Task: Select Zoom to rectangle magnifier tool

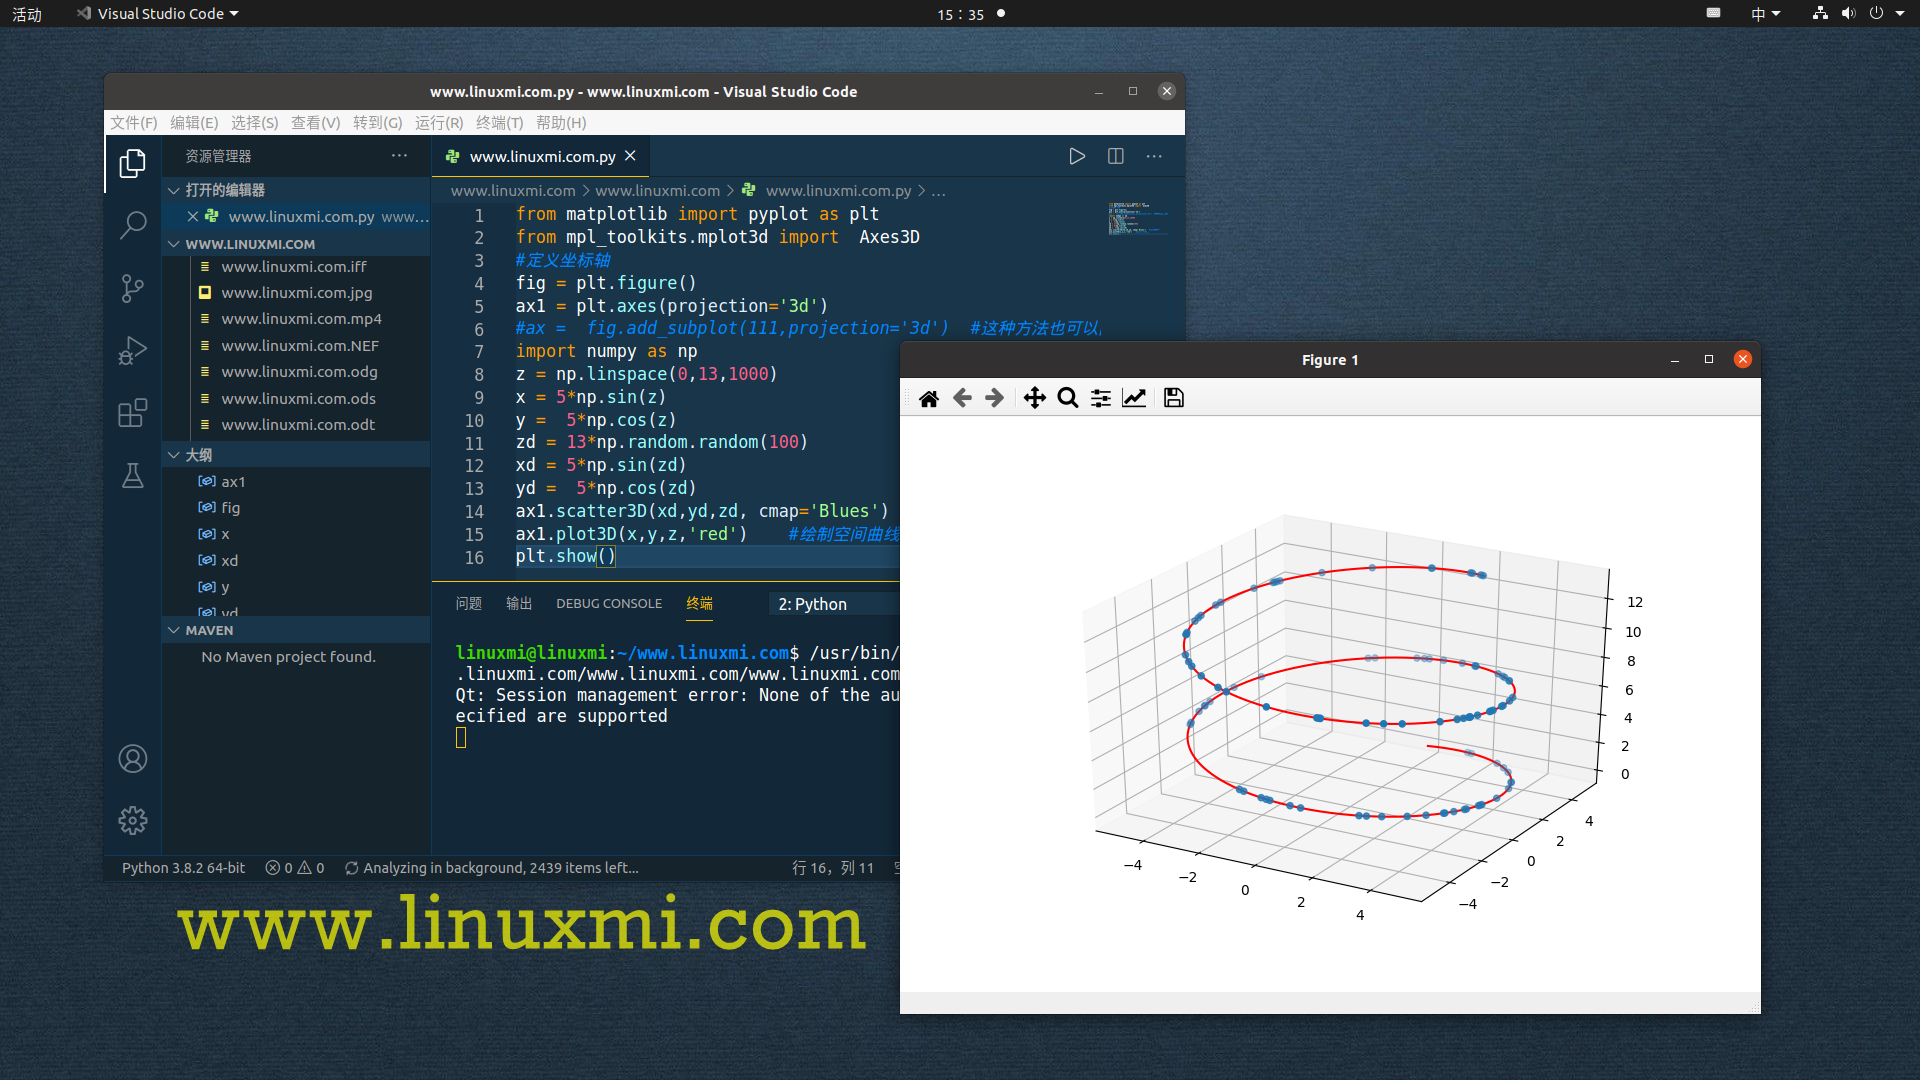Action: (x=1067, y=398)
